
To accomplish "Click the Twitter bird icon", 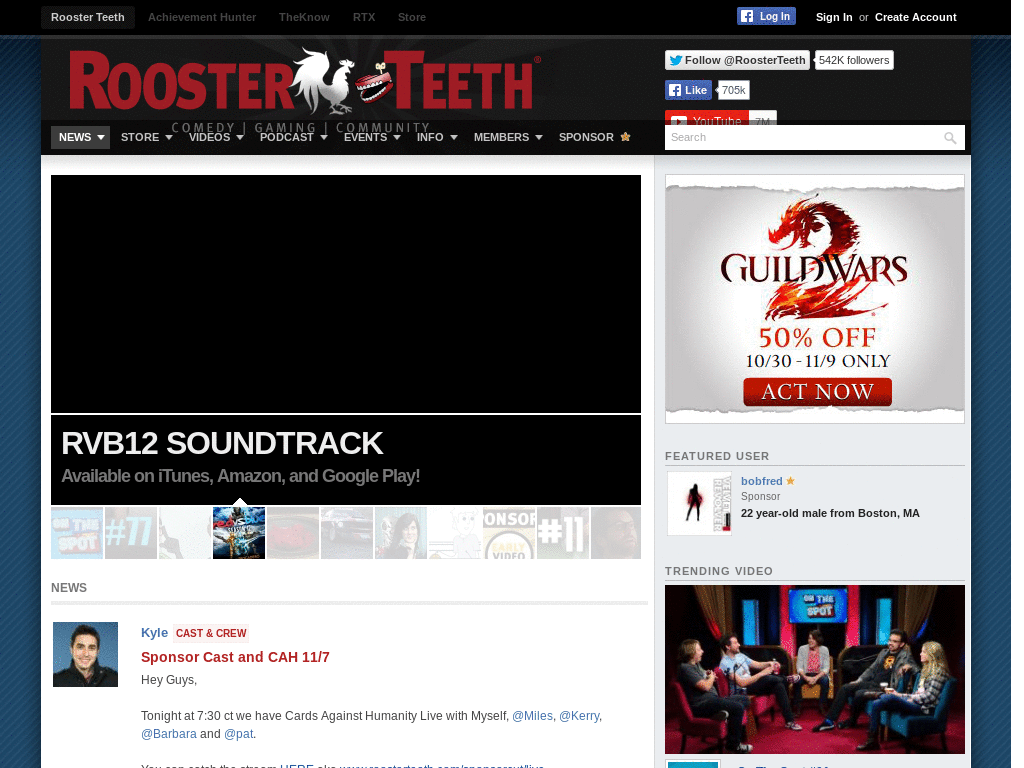I will tap(676, 60).
